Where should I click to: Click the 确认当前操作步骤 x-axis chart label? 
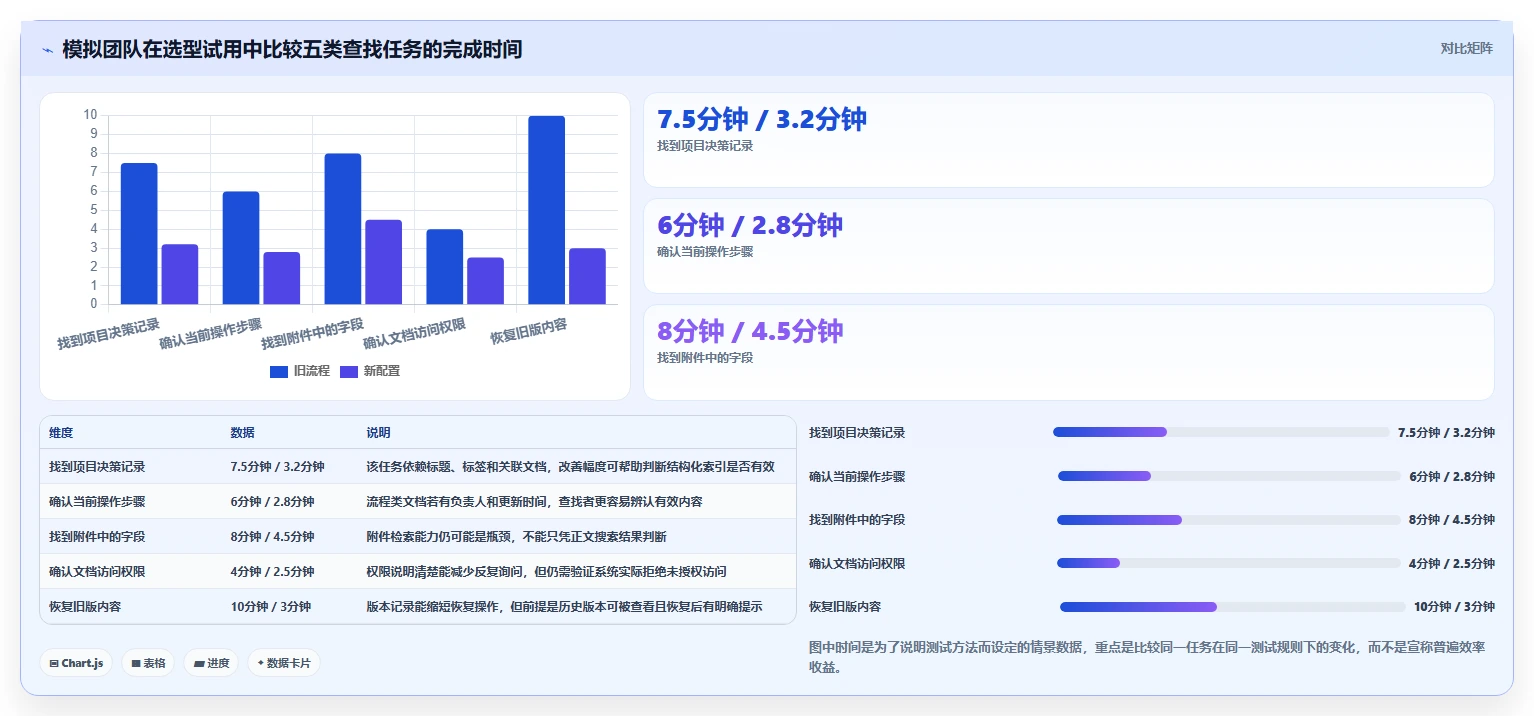point(211,333)
